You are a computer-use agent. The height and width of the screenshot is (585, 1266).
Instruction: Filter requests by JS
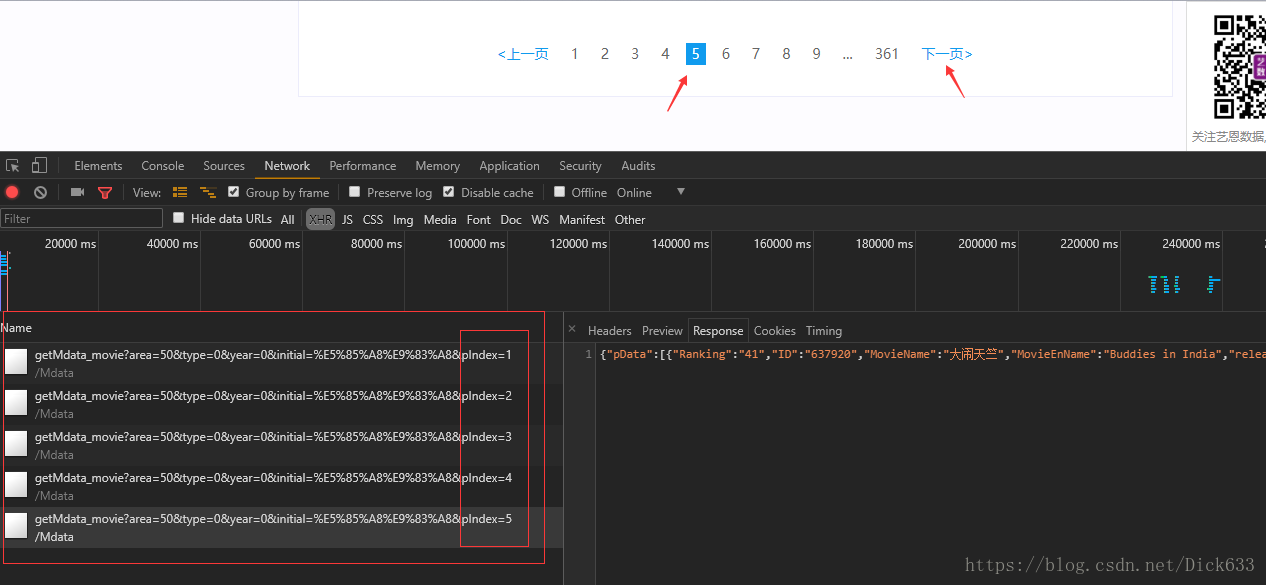click(347, 219)
